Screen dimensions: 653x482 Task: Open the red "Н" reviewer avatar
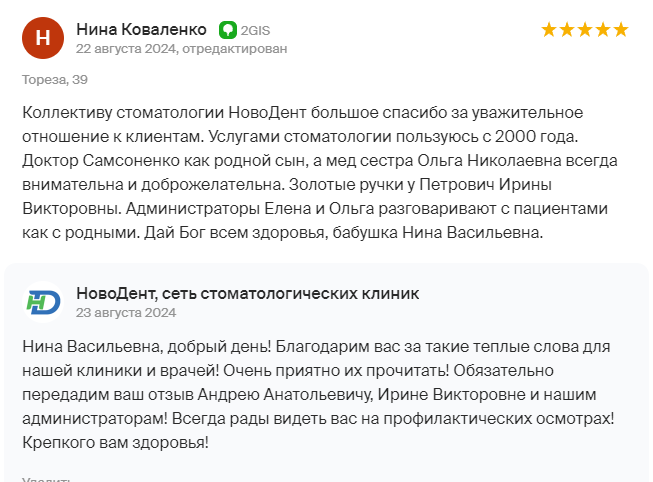pyautogui.click(x=43, y=38)
